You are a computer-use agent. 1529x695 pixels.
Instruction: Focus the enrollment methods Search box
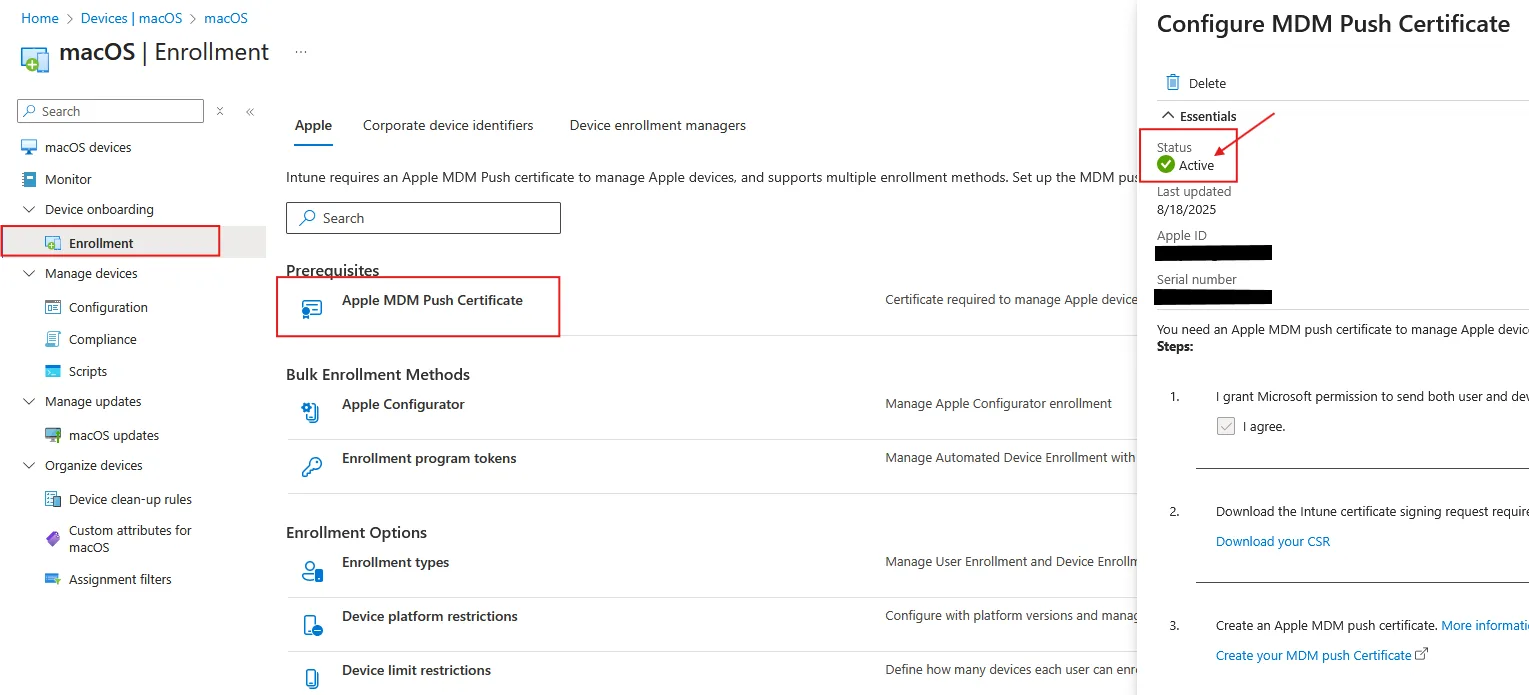coord(423,218)
